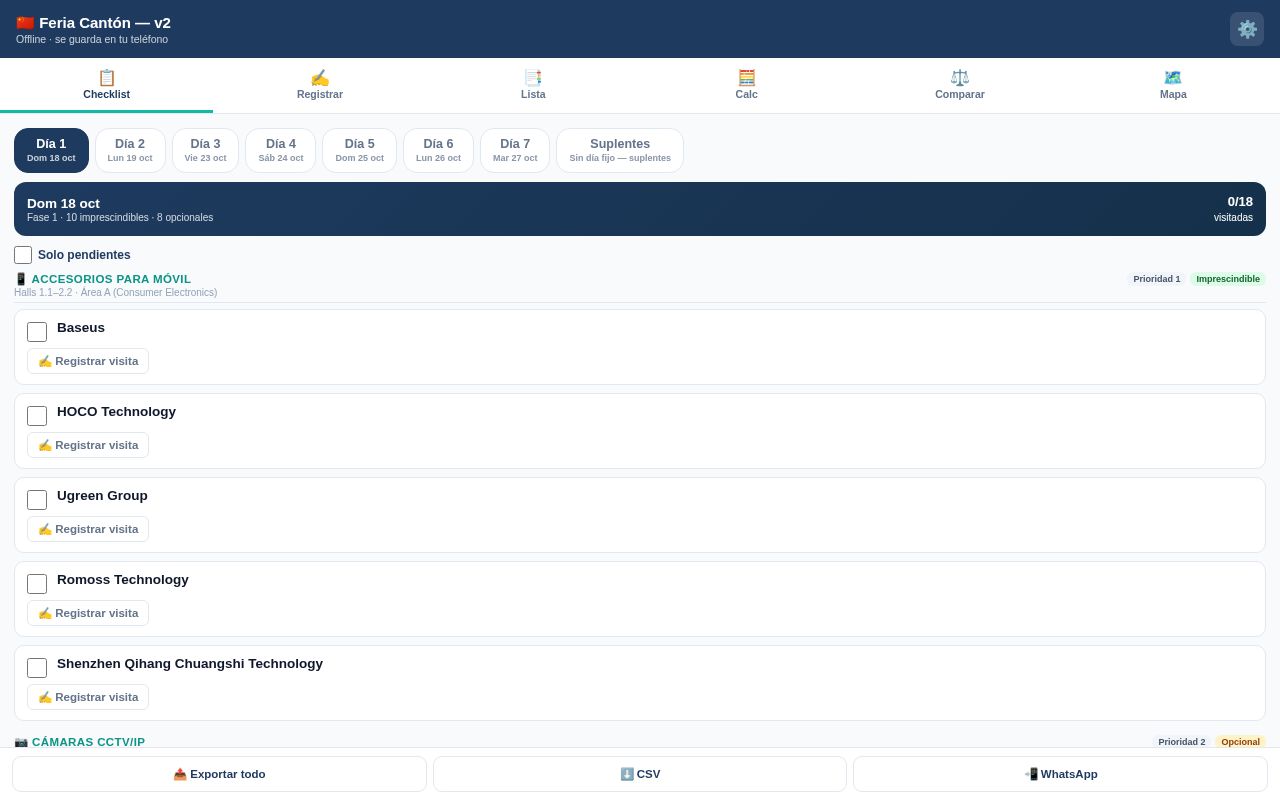
Task: Choose Día 6 Lun 26 oct
Action: 438,150
